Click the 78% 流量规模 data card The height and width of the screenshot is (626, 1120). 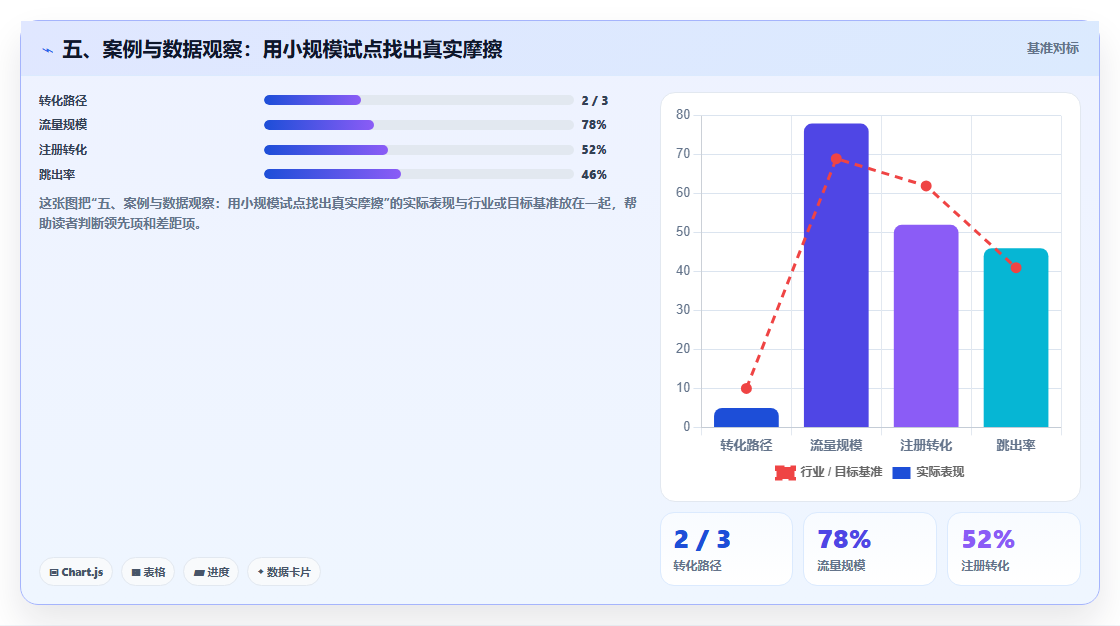[x=870, y=549]
